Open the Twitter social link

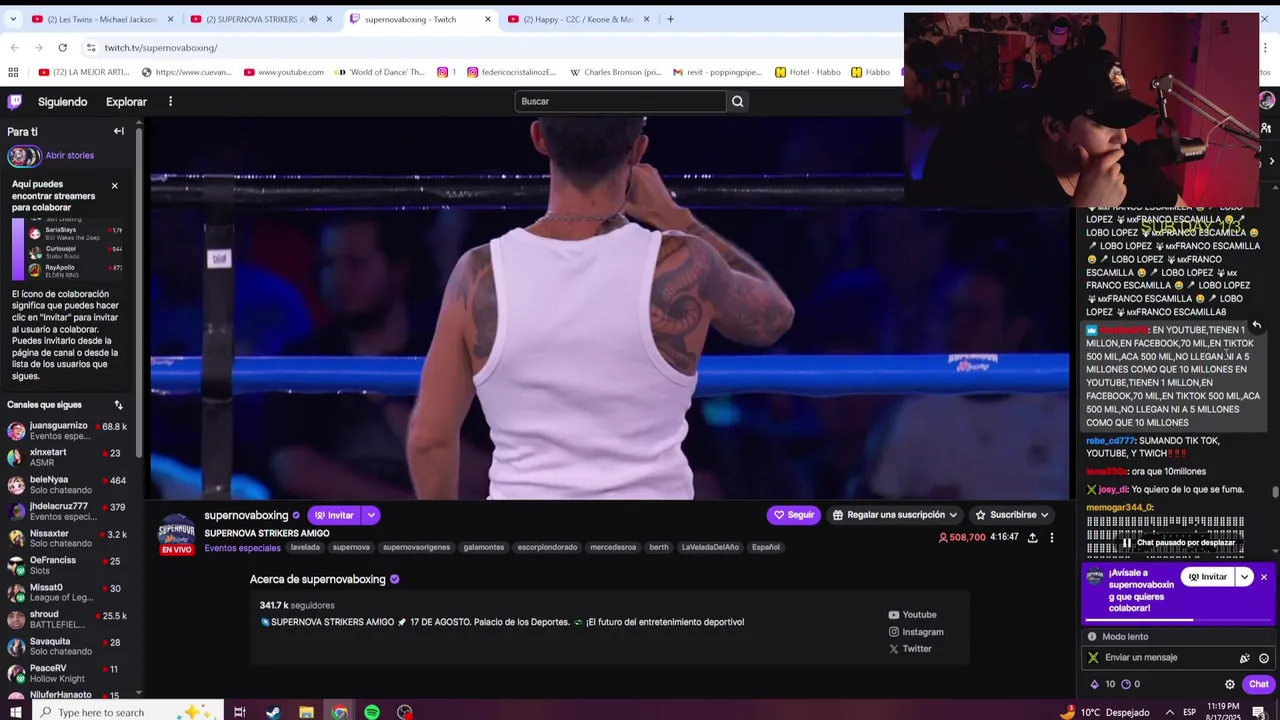(910, 649)
